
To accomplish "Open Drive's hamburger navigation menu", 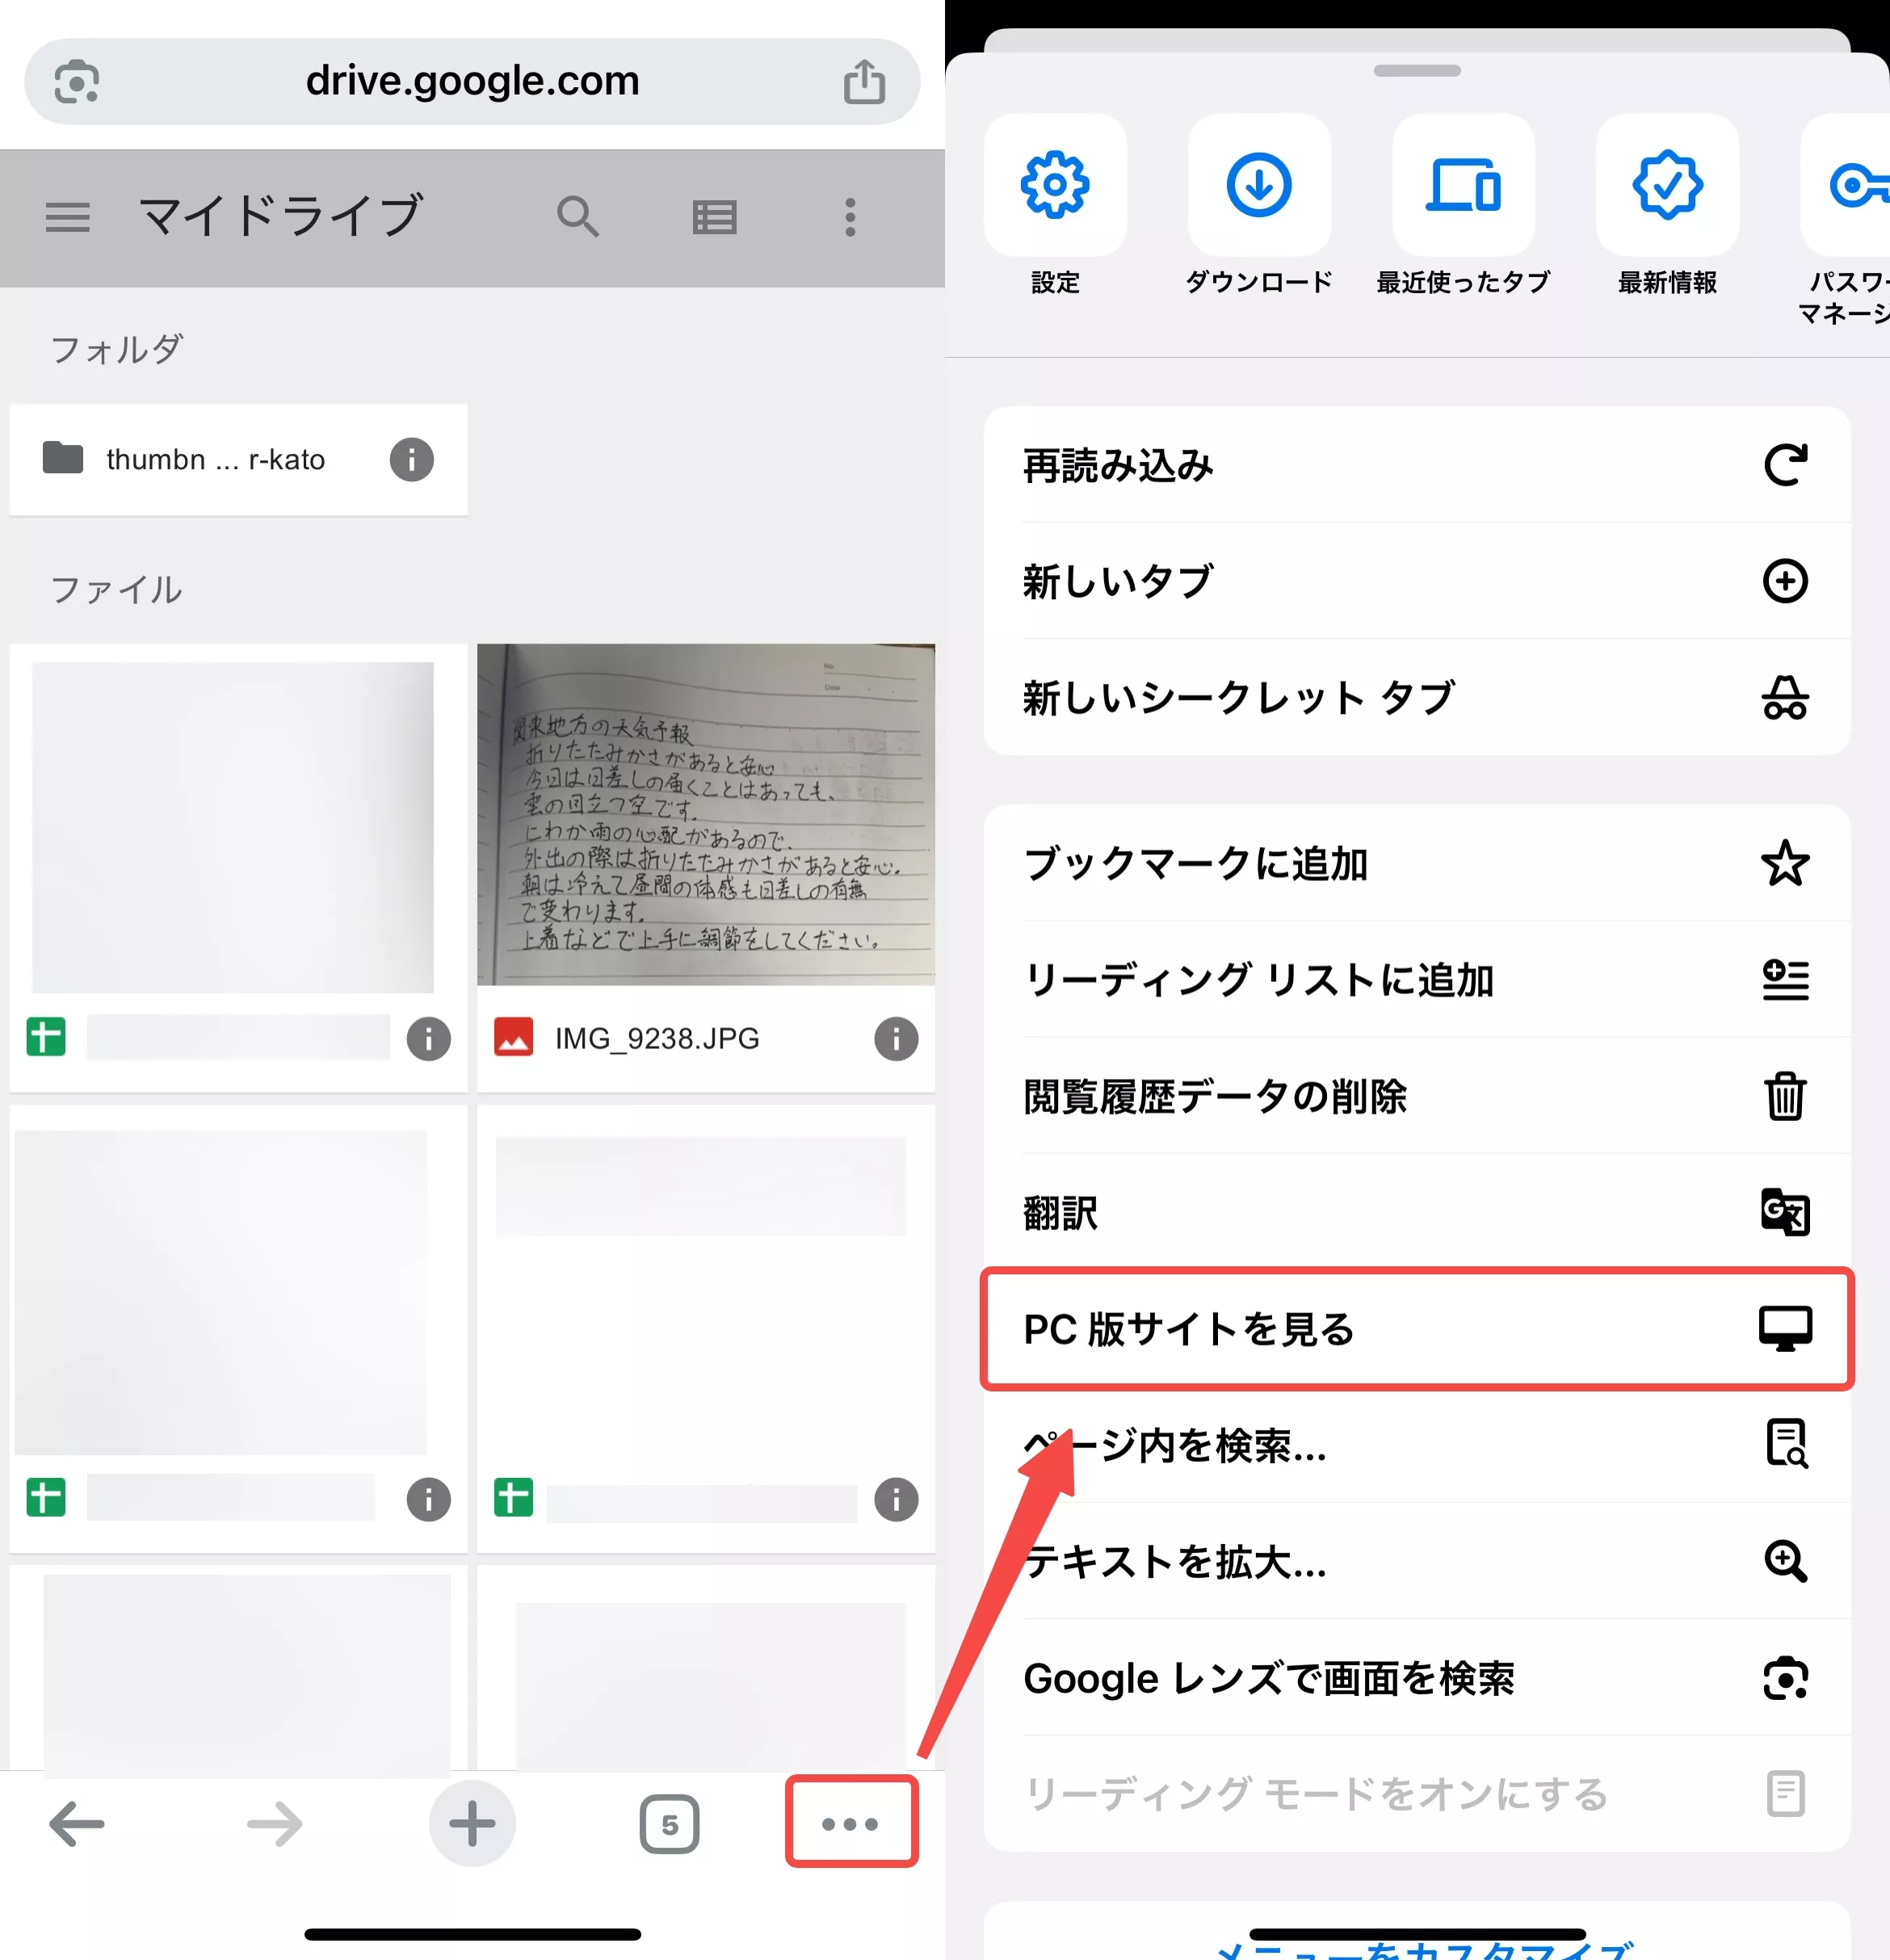I will point(68,217).
